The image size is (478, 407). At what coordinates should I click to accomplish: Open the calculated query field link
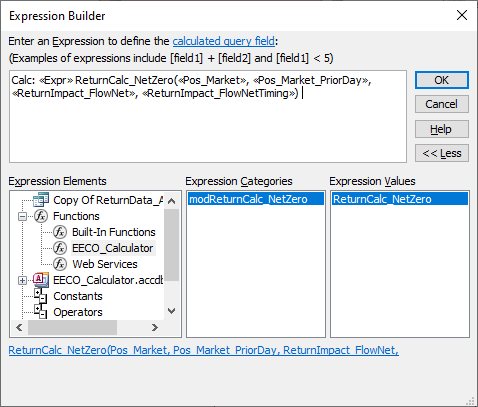224,41
